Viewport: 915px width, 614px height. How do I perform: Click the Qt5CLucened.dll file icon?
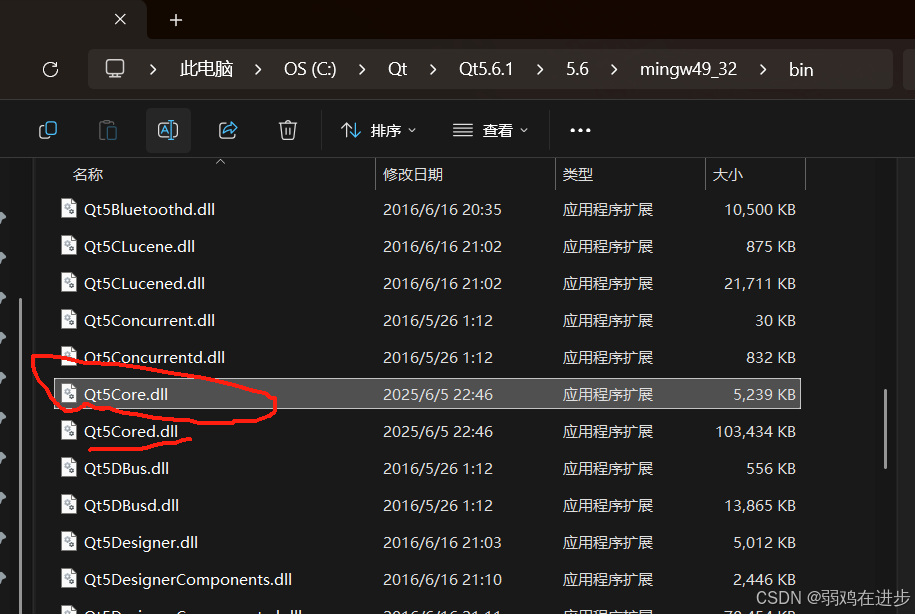[x=69, y=282]
